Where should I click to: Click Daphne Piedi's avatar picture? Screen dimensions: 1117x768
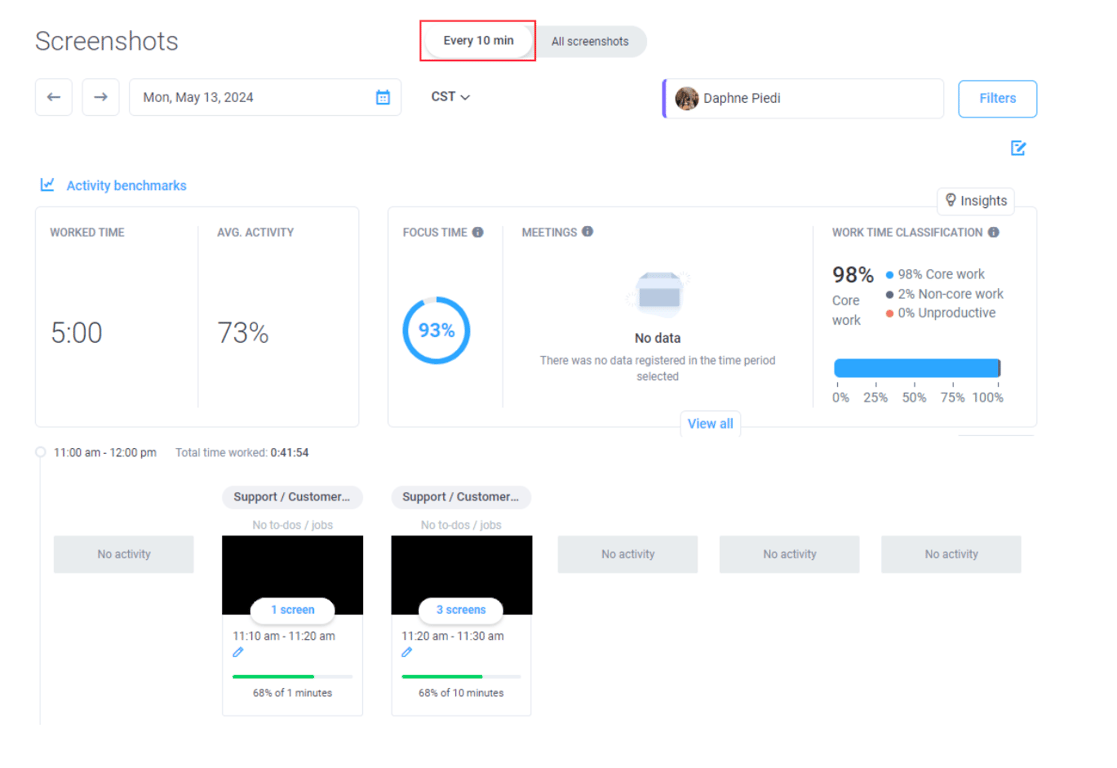tap(687, 98)
